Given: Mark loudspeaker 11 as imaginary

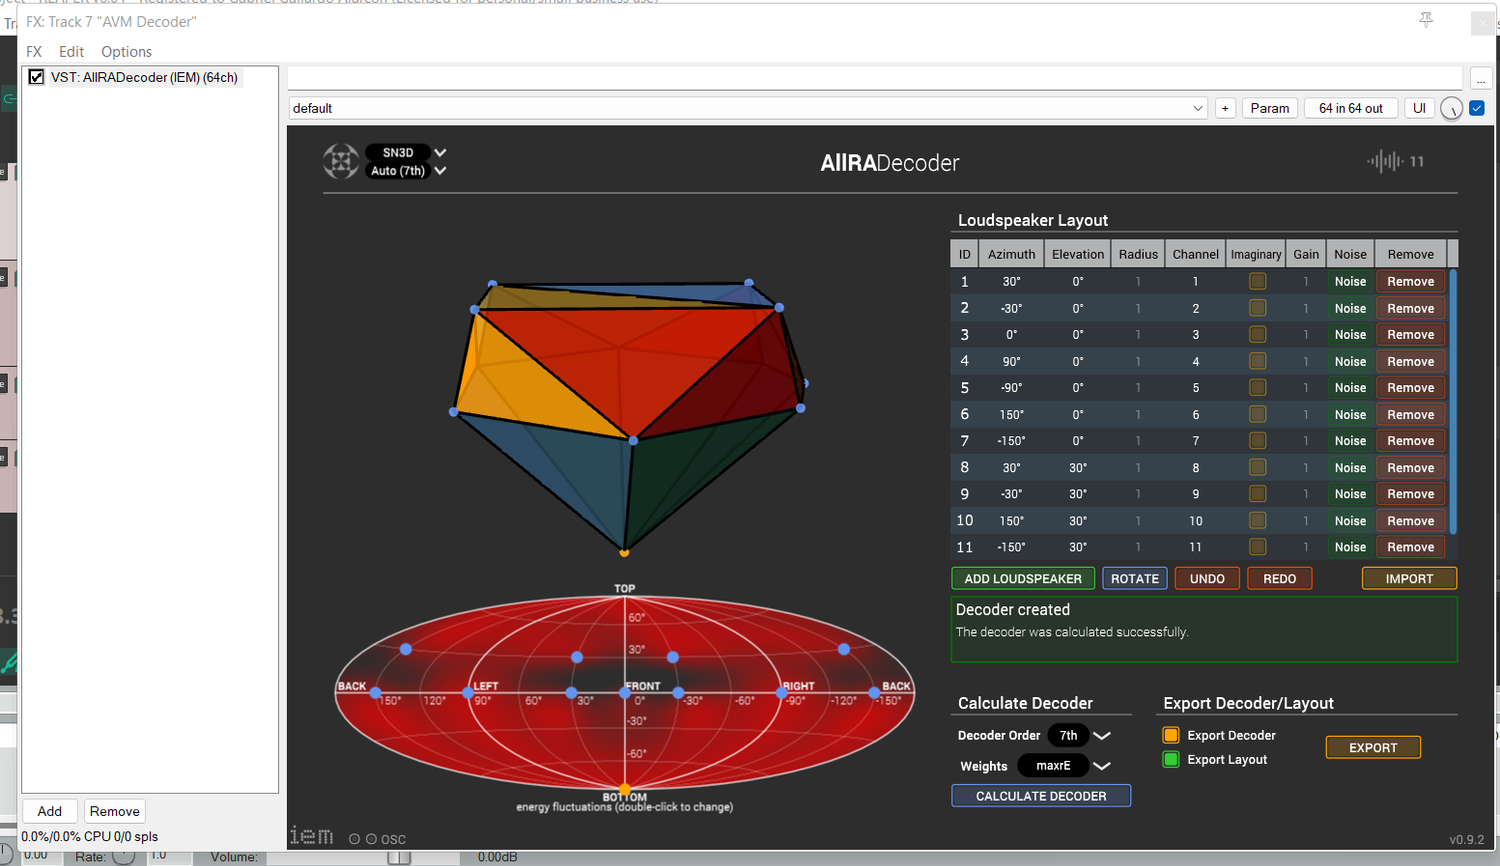Looking at the screenshot, I should coord(1257,547).
